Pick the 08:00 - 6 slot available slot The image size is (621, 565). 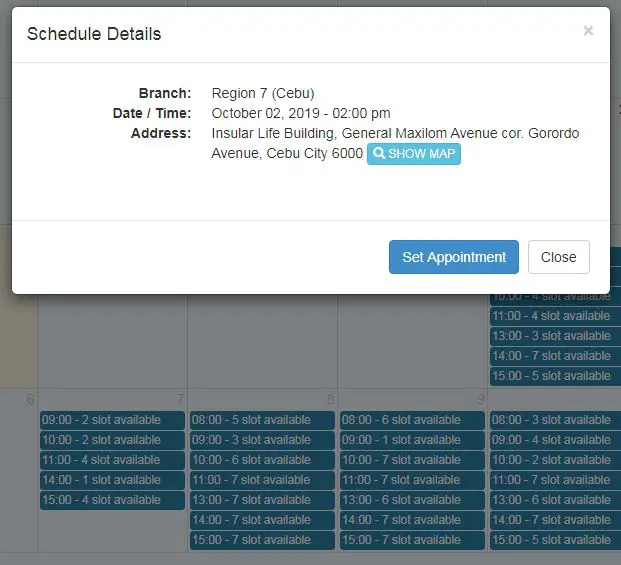pos(412,420)
